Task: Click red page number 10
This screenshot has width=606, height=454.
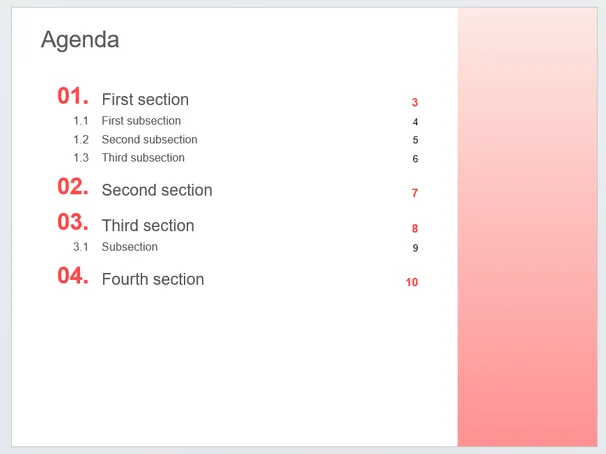Action: (412, 282)
